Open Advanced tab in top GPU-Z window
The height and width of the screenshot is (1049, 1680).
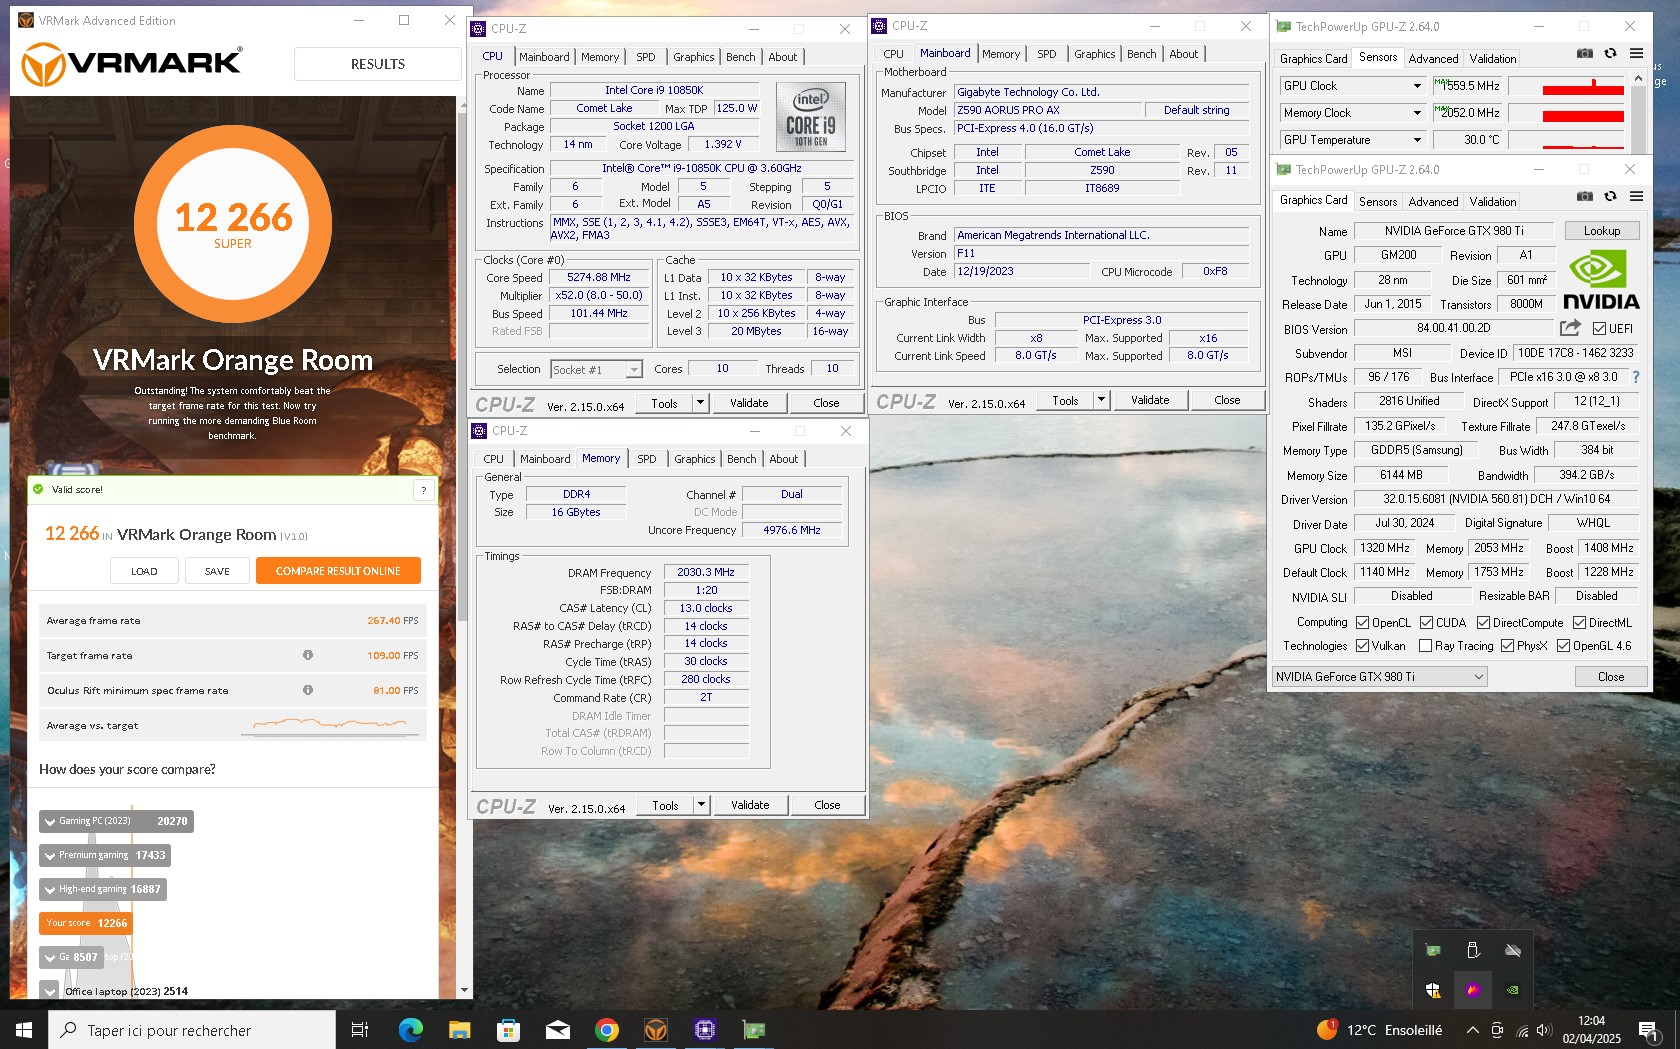(1433, 59)
